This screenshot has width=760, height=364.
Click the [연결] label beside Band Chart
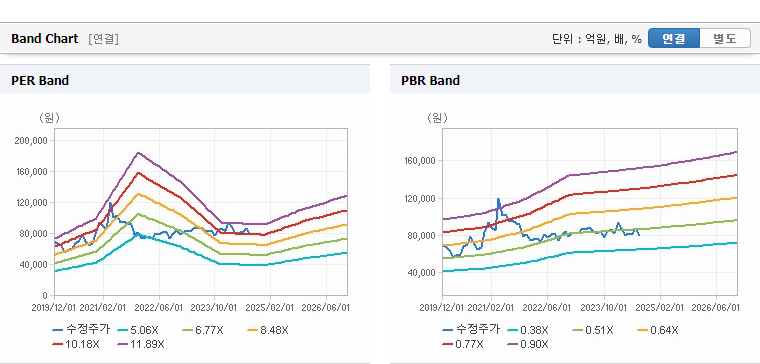(103, 39)
